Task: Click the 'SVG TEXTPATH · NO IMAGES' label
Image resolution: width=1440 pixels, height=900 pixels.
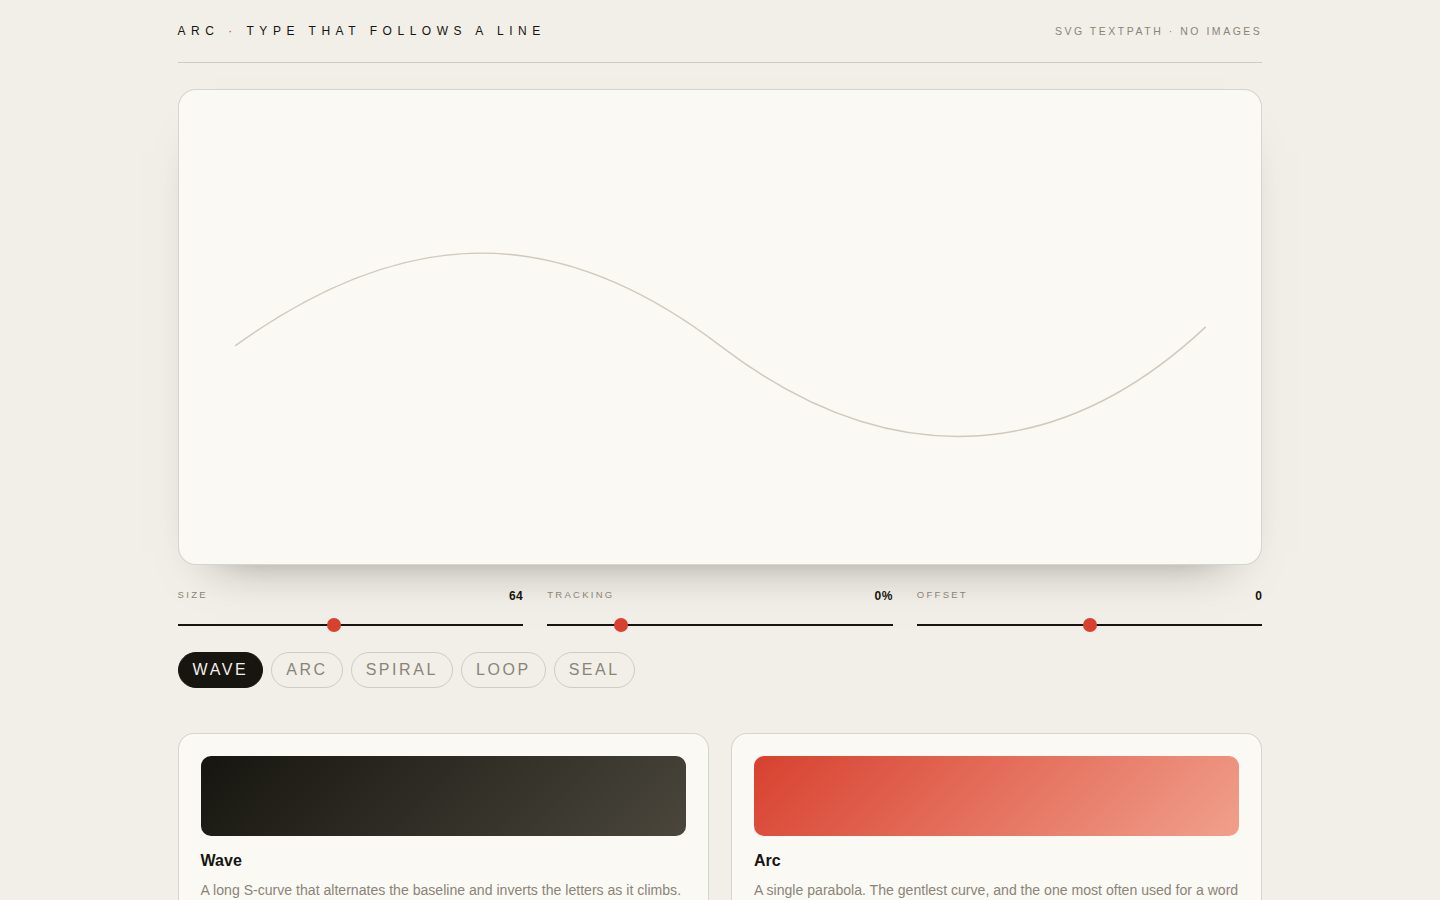Action: tap(1158, 31)
